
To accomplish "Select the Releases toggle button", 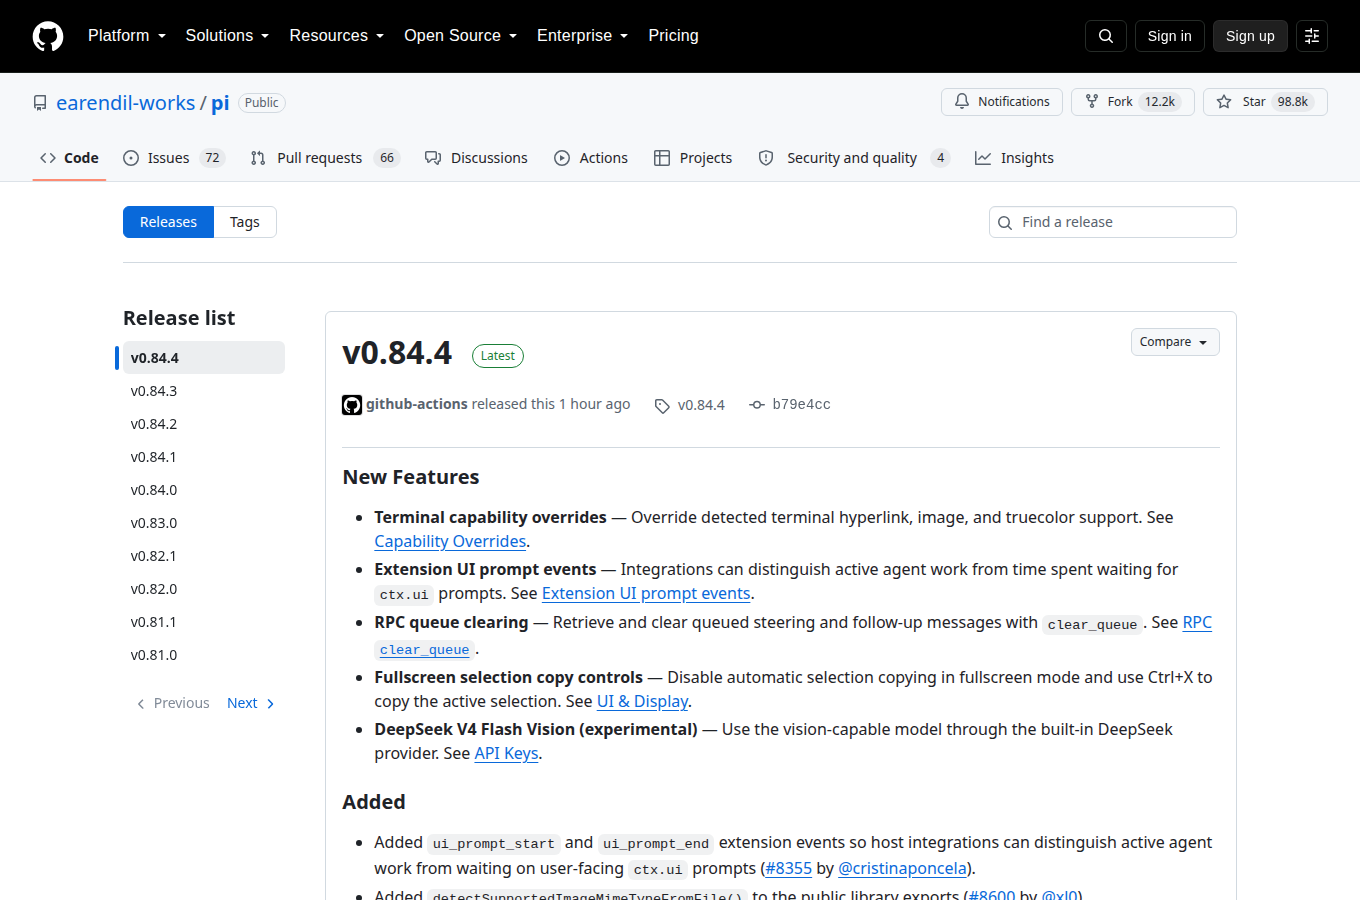I will [x=168, y=222].
